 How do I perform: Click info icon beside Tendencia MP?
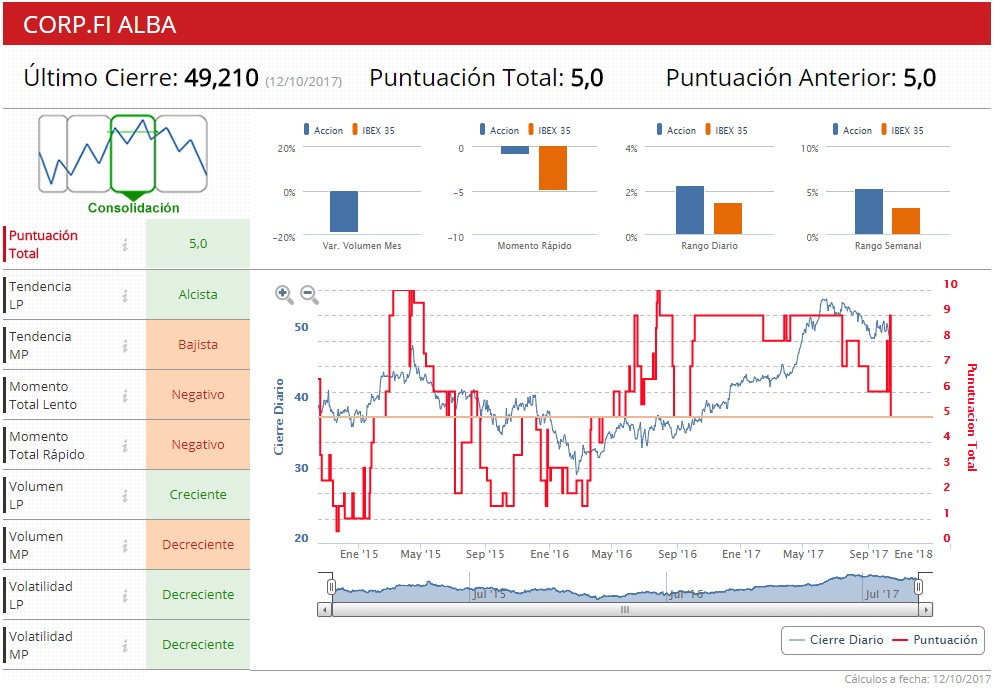pos(125,345)
